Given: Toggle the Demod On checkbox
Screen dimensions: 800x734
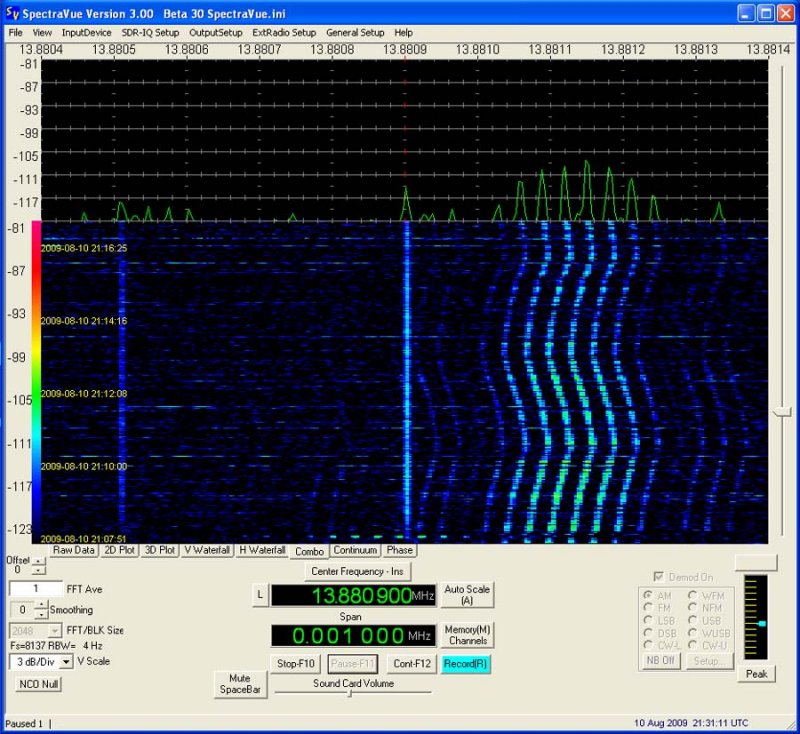Looking at the screenshot, I should click(659, 577).
